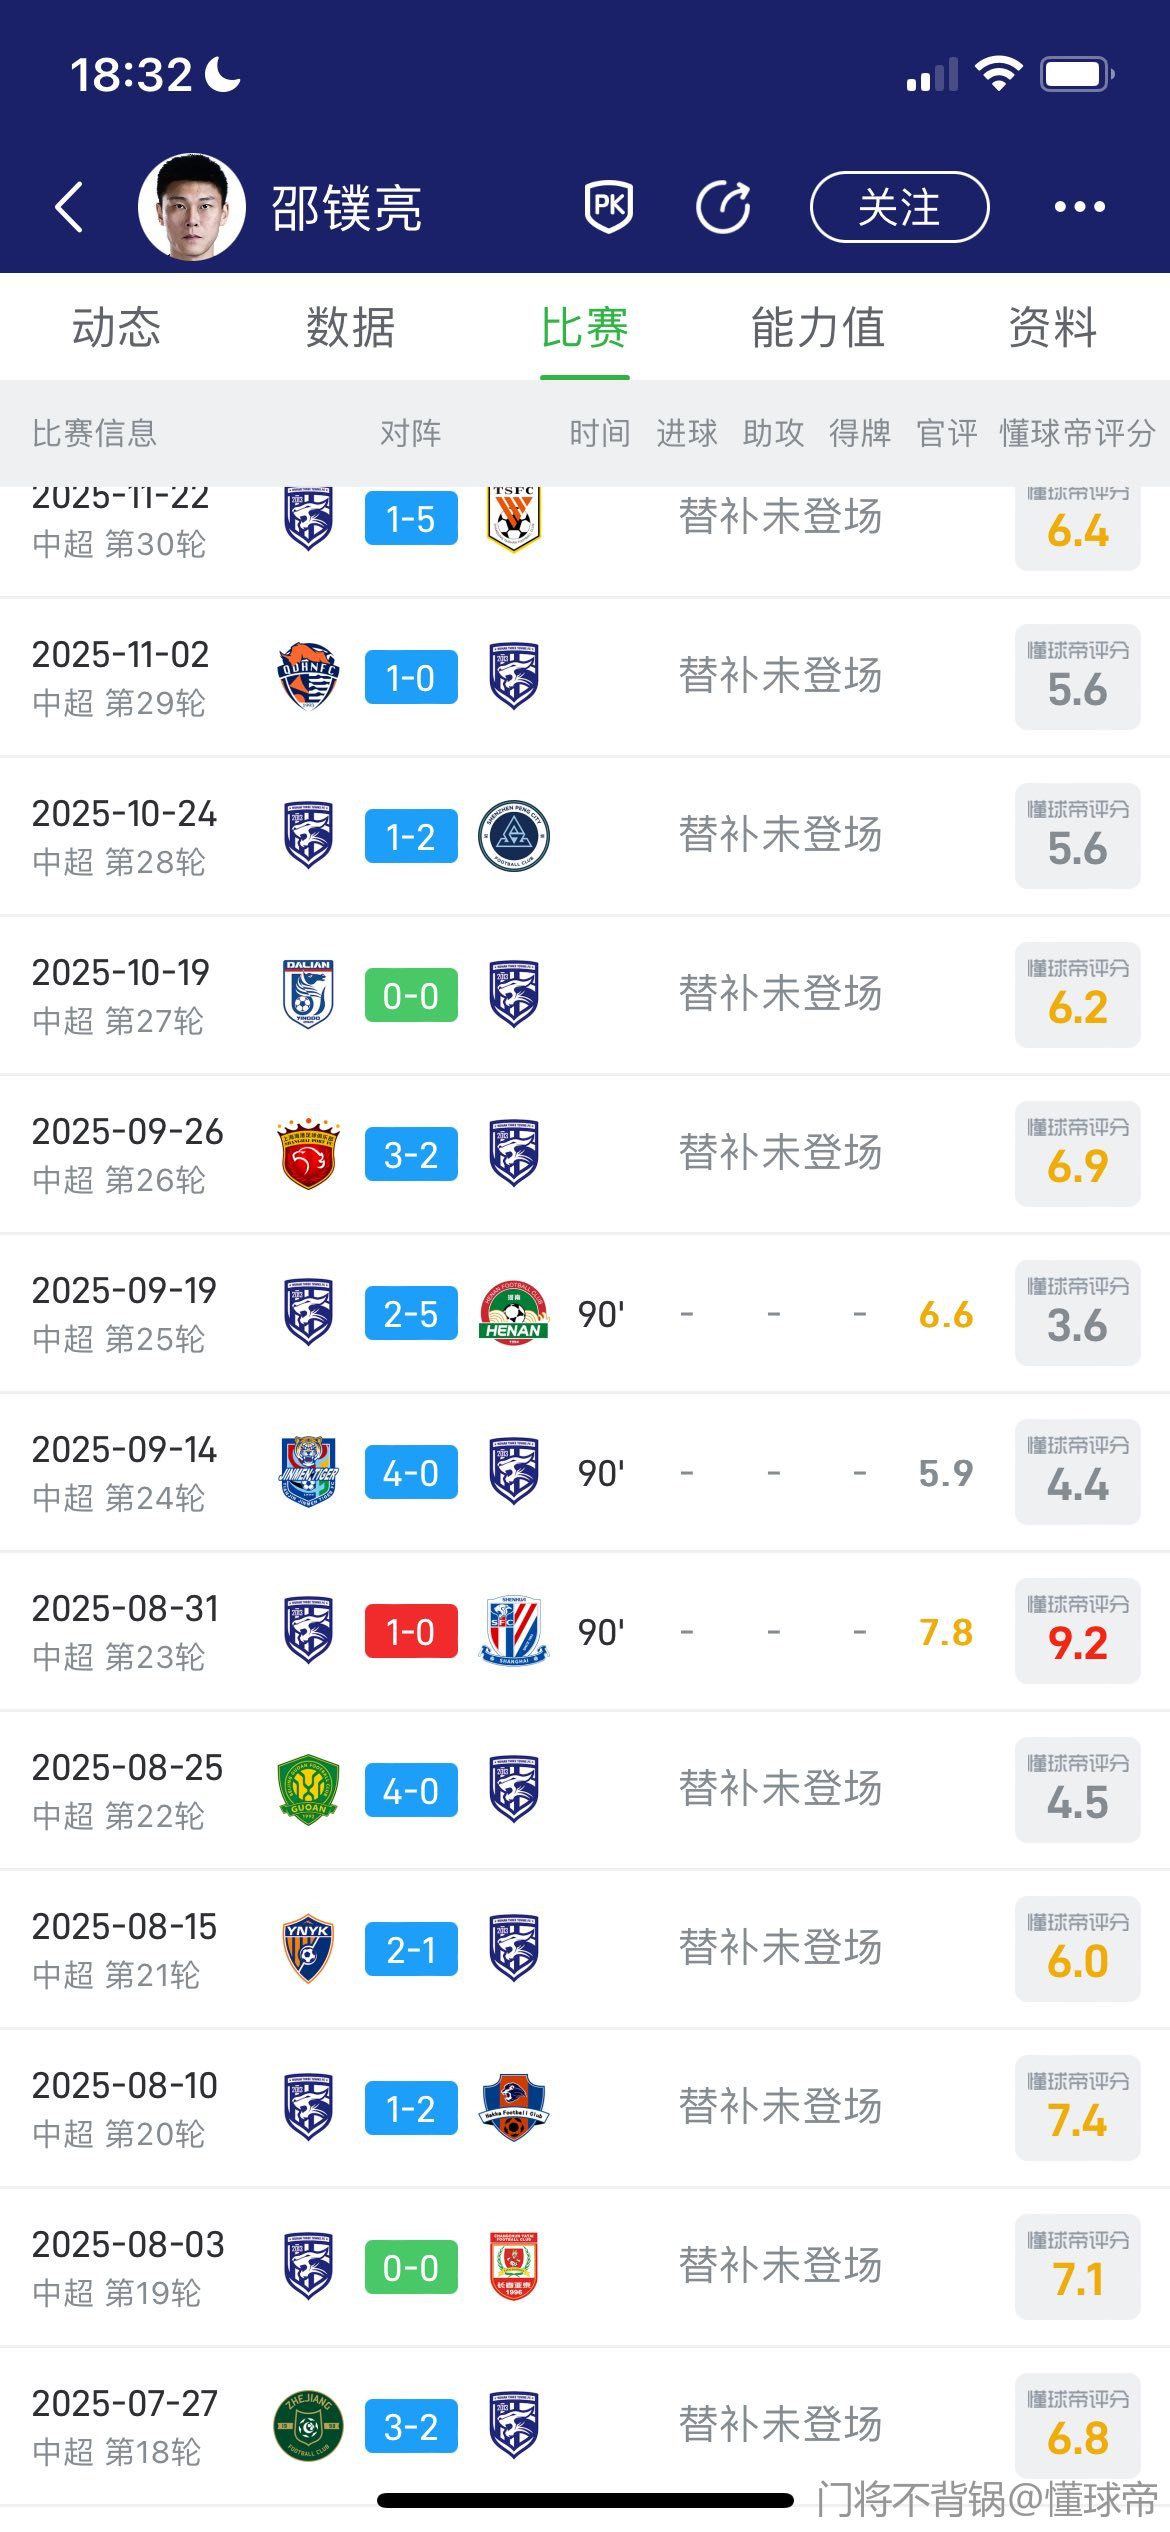This screenshot has width=1170, height=2532.
Task: Open the 资料 tab
Action: [x=1052, y=328]
